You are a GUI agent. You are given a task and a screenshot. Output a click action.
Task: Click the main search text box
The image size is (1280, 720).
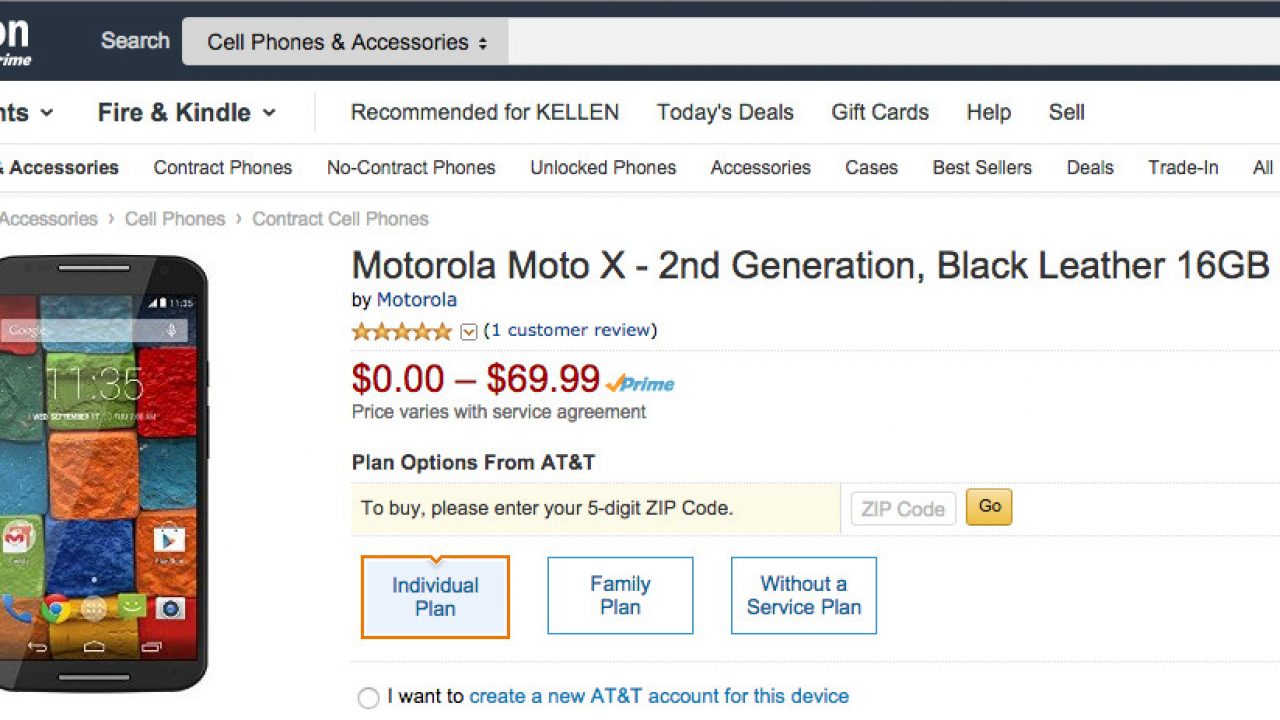coord(890,42)
